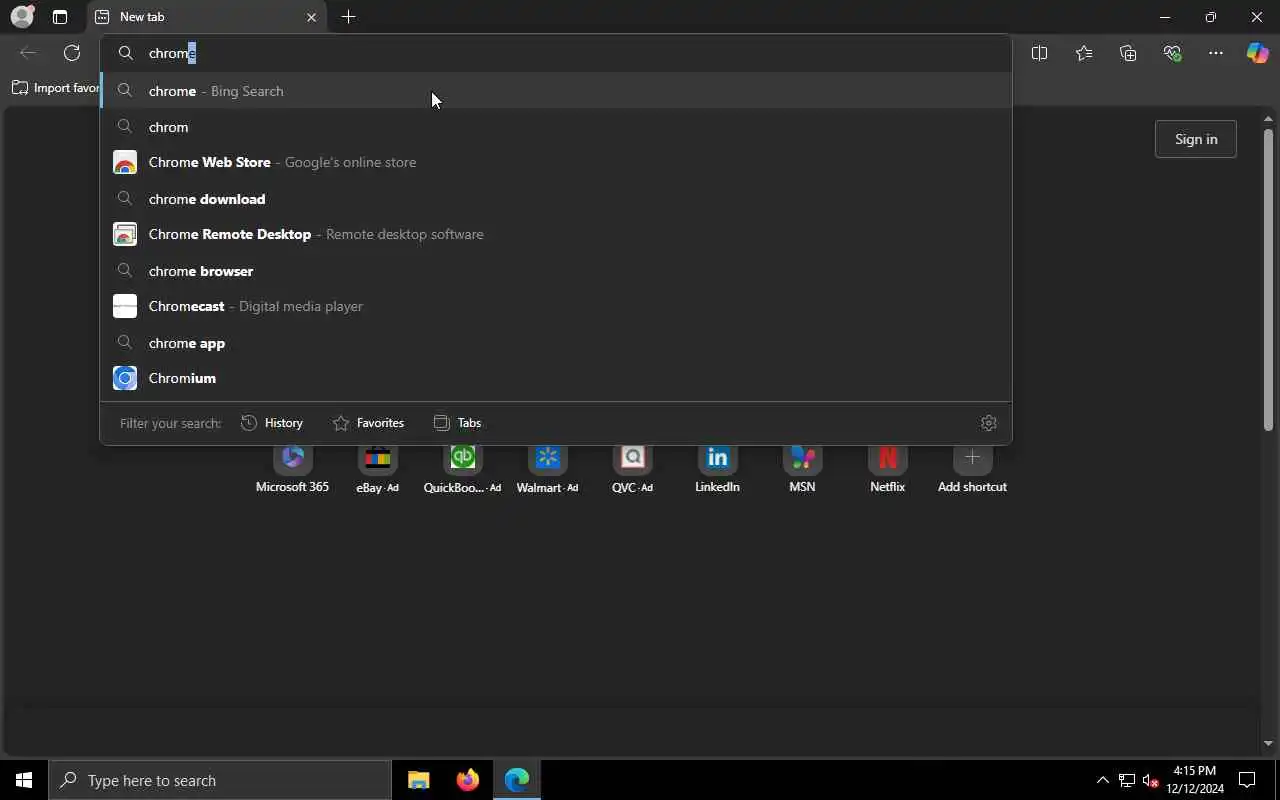Click the Sign in button
Viewport: 1280px width, 800px height.
coord(1196,139)
